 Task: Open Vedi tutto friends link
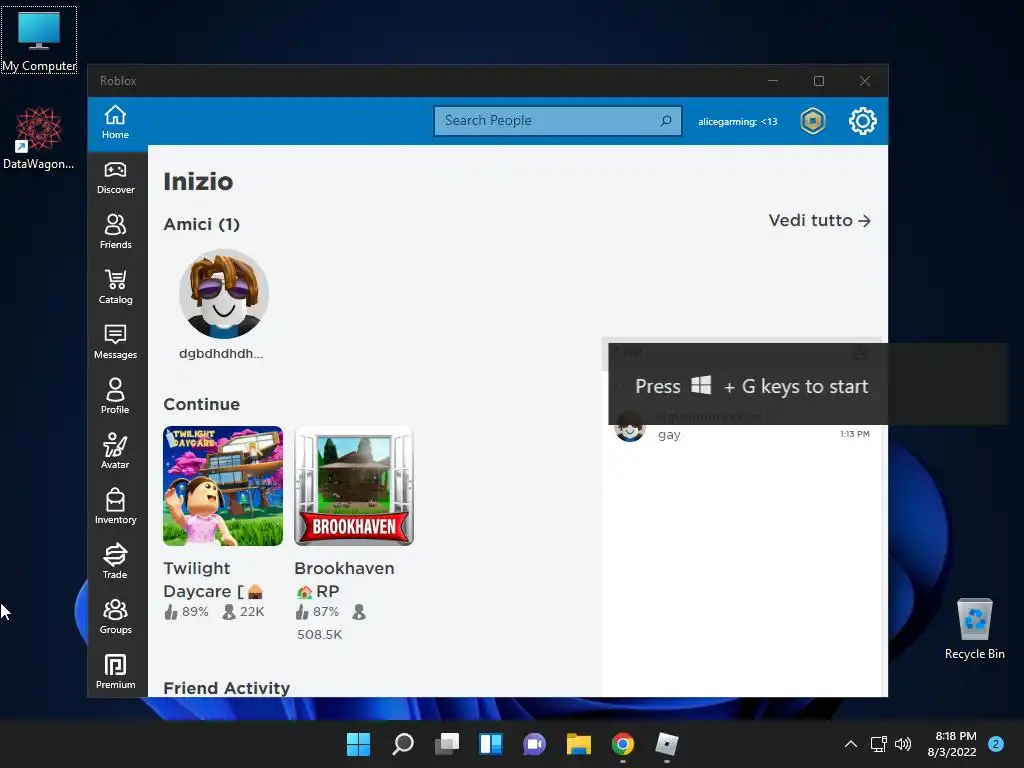click(x=820, y=221)
